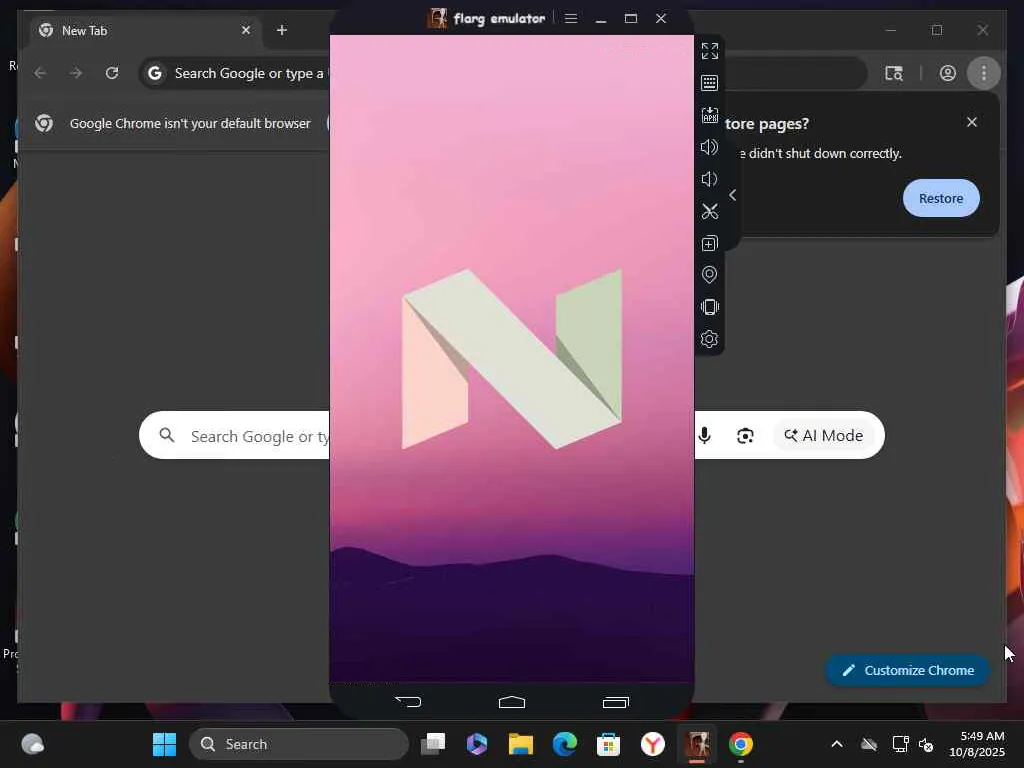Click the Google Lens search icon in Chrome toolbar

pyautogui.click(x=893, y=73)
